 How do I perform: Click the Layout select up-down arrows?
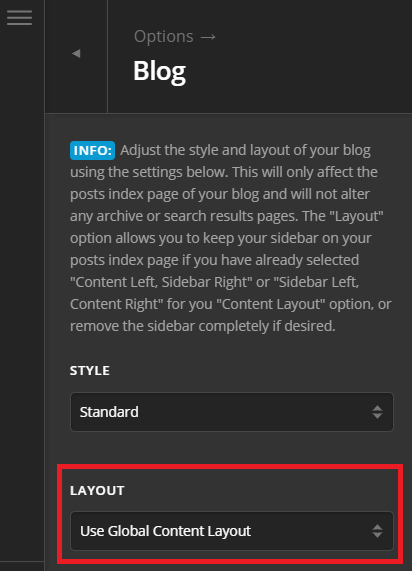377,531
